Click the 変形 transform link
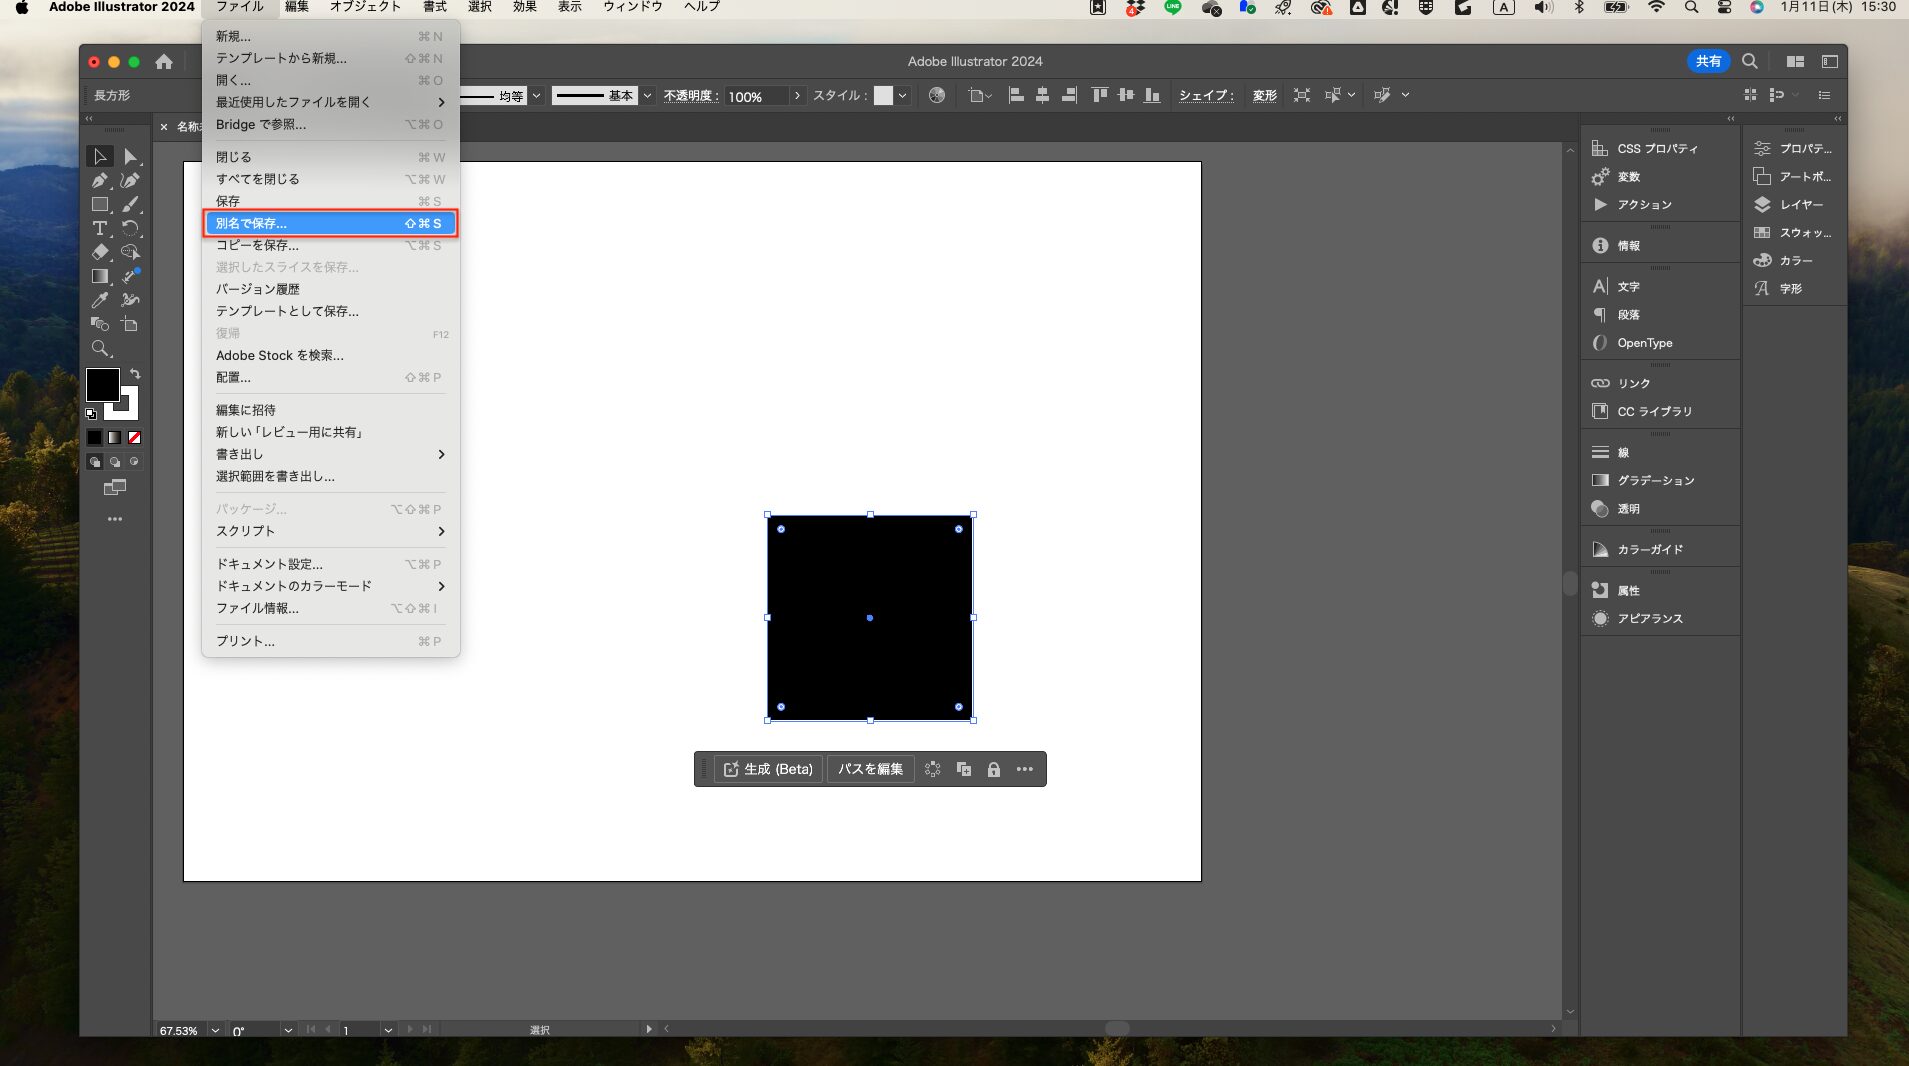Viewport: 1909px width, 1066px height. 1265,96
